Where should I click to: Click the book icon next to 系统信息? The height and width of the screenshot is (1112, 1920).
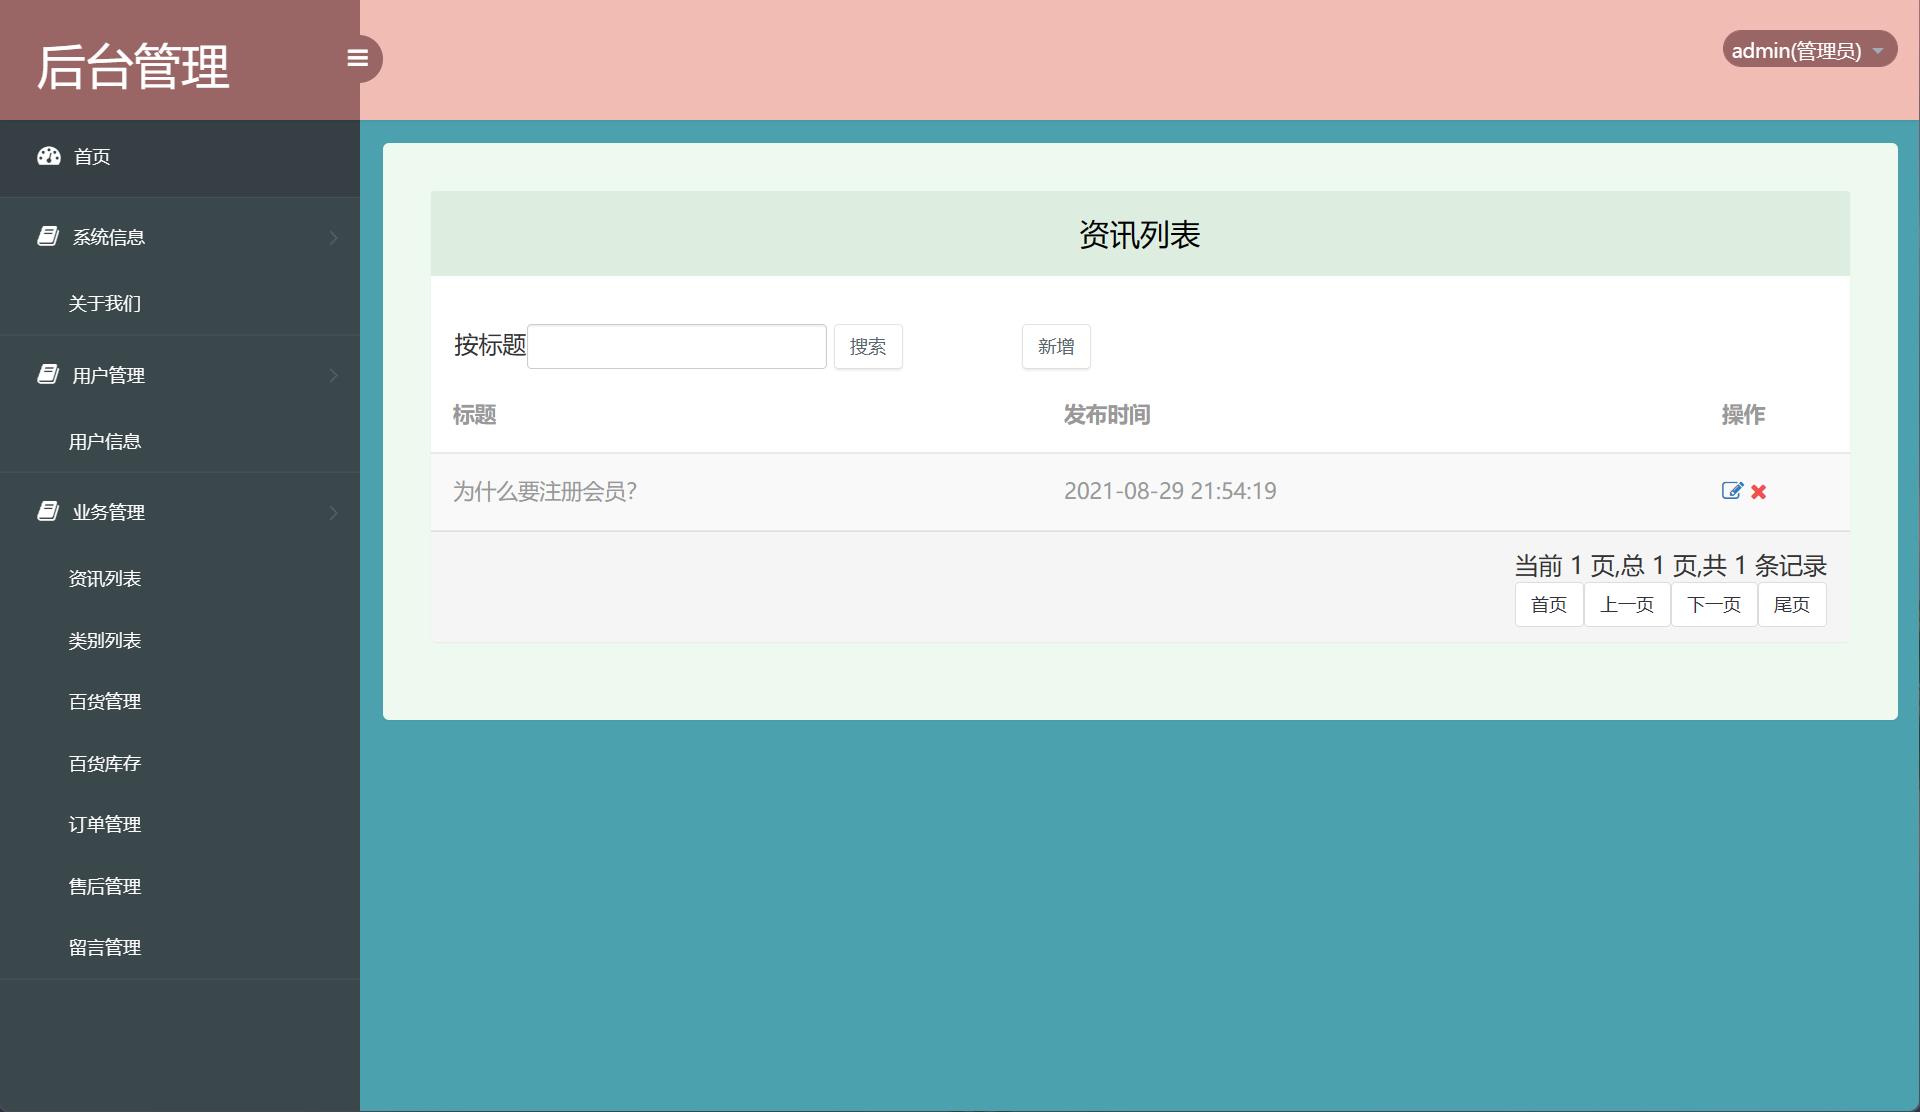click(x=48, y=236)
